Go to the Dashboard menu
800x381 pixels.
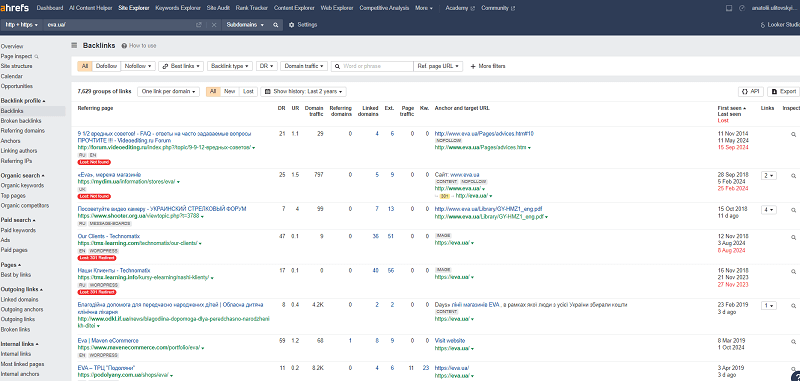pos(50,8)
